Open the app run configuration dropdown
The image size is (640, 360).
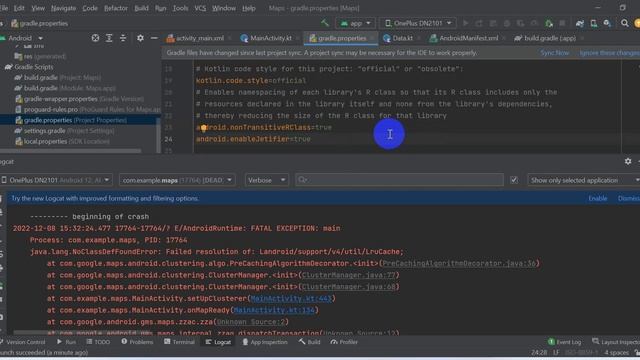point(355,23)
